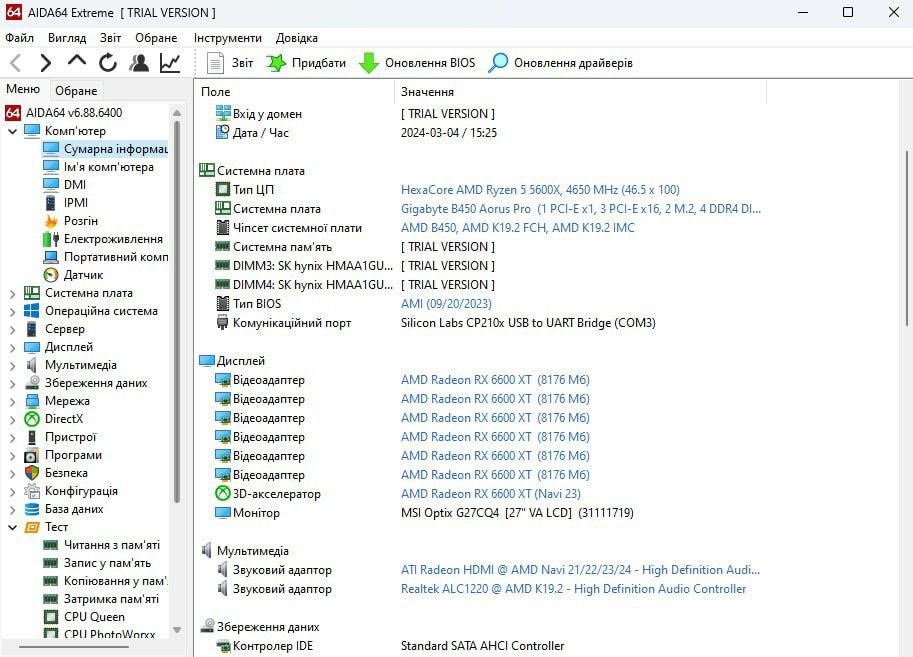Click the tree panel horizontal scrollbar

[x=73, y=647]
